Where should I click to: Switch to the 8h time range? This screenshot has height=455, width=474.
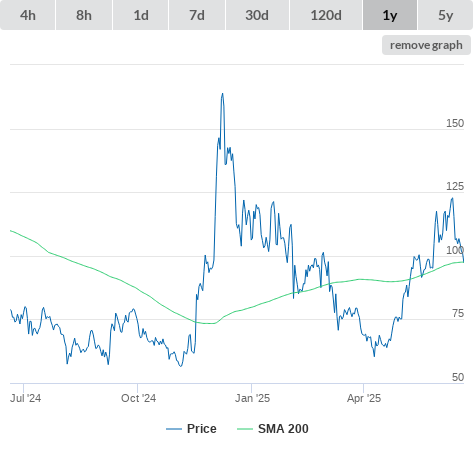84,15
